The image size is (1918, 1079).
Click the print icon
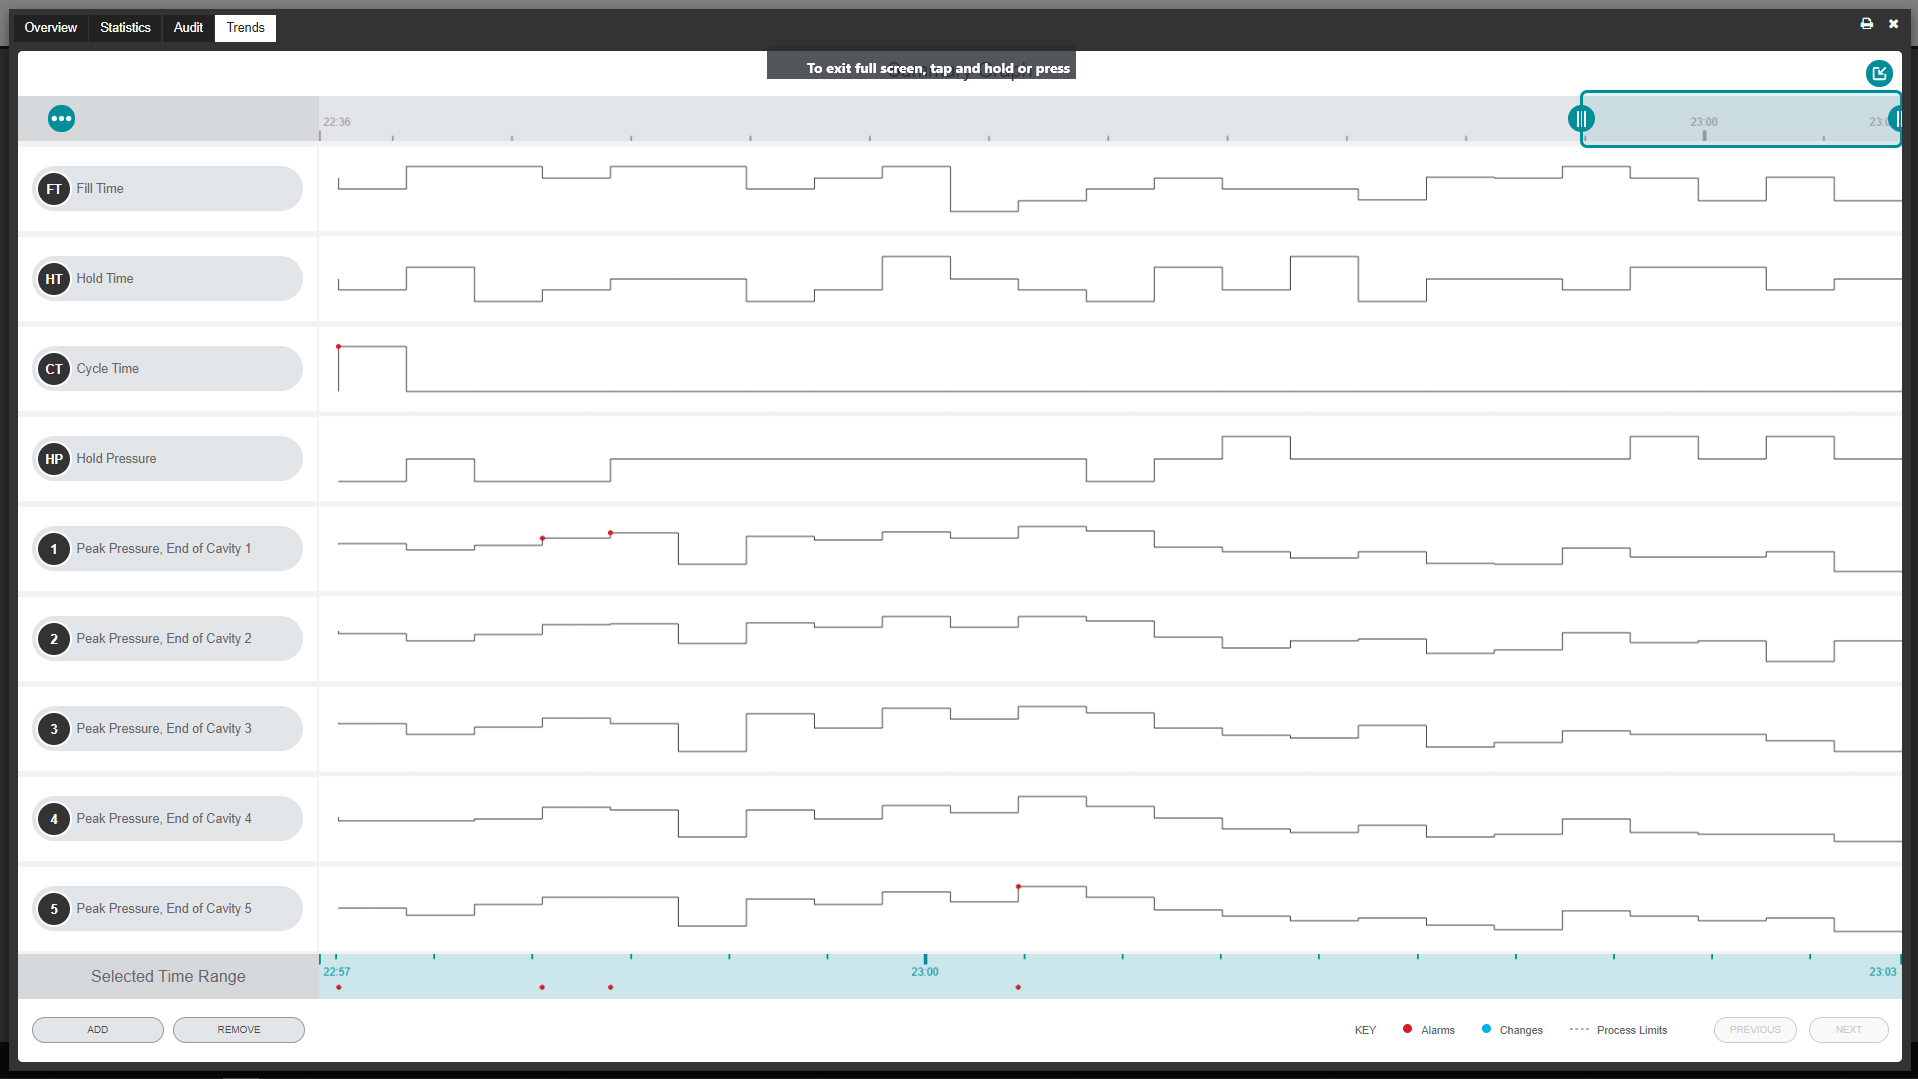[x=1866, y=23]
